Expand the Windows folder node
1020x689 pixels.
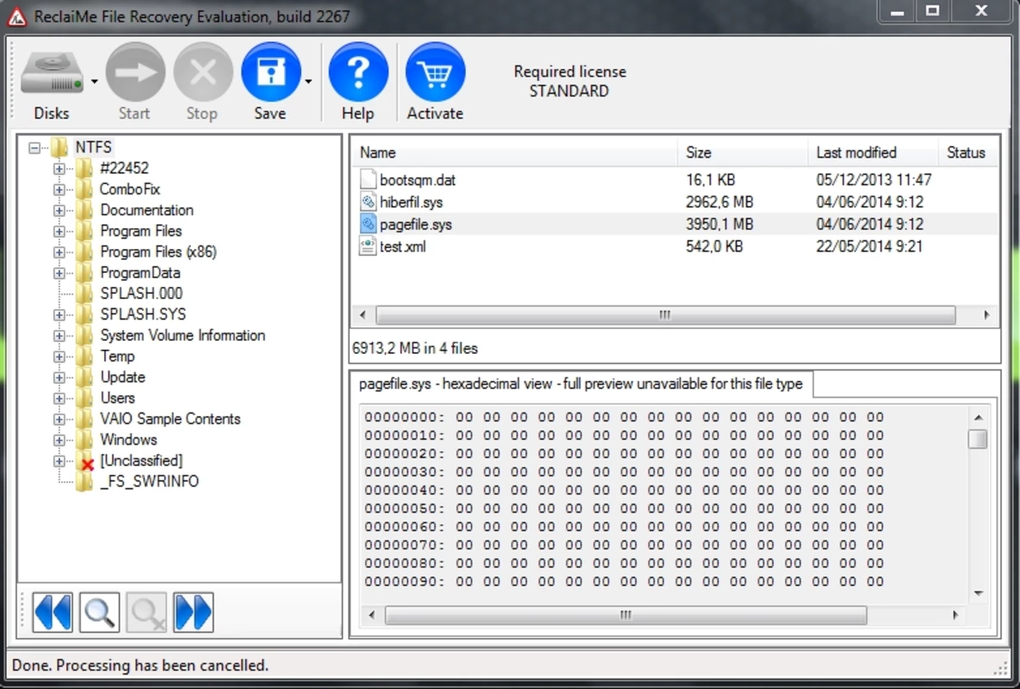(59, 440)
